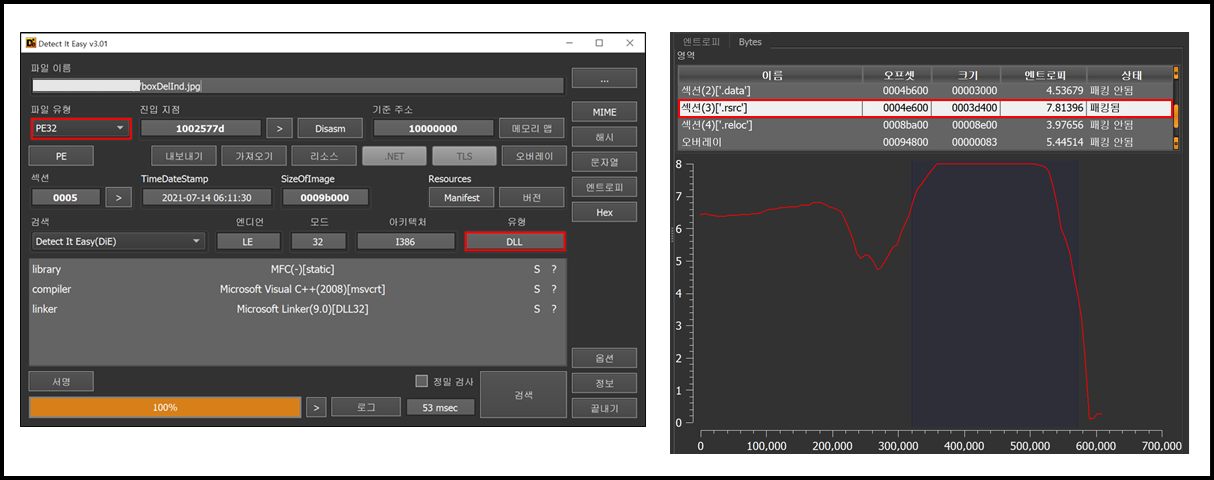
Task: Click the Disasm button
Action: [x=329, y=128]
